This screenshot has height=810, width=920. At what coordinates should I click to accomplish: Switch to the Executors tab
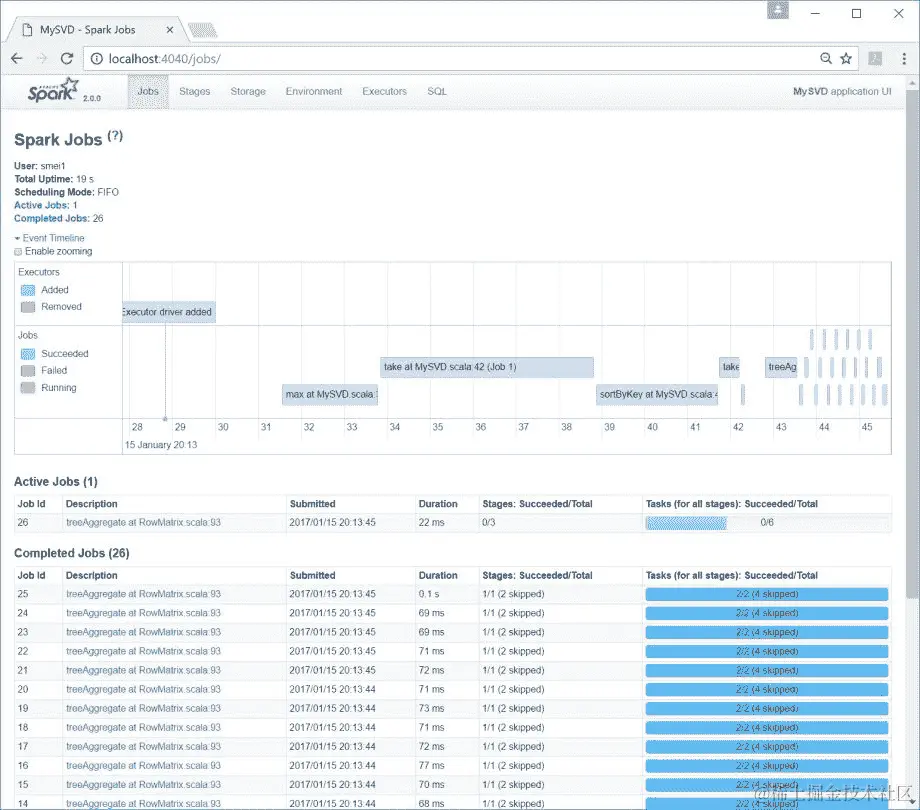tap(384, 91)
